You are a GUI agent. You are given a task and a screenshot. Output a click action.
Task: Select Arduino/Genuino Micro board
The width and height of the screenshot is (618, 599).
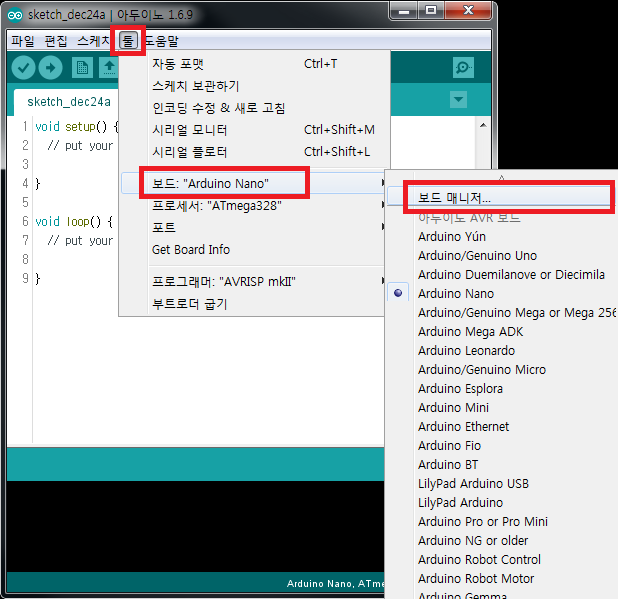pyautogui.click(x=482, y=369)
